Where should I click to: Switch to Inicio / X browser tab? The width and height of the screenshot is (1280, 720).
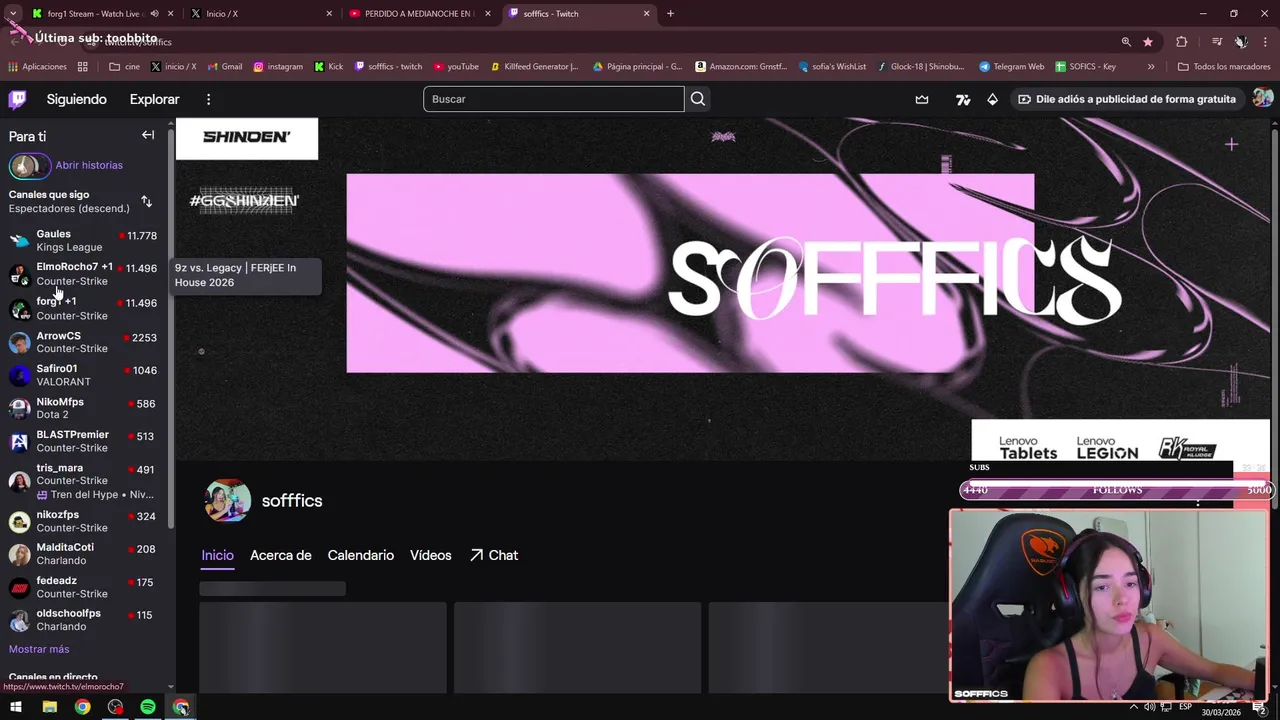click(260, 14)
